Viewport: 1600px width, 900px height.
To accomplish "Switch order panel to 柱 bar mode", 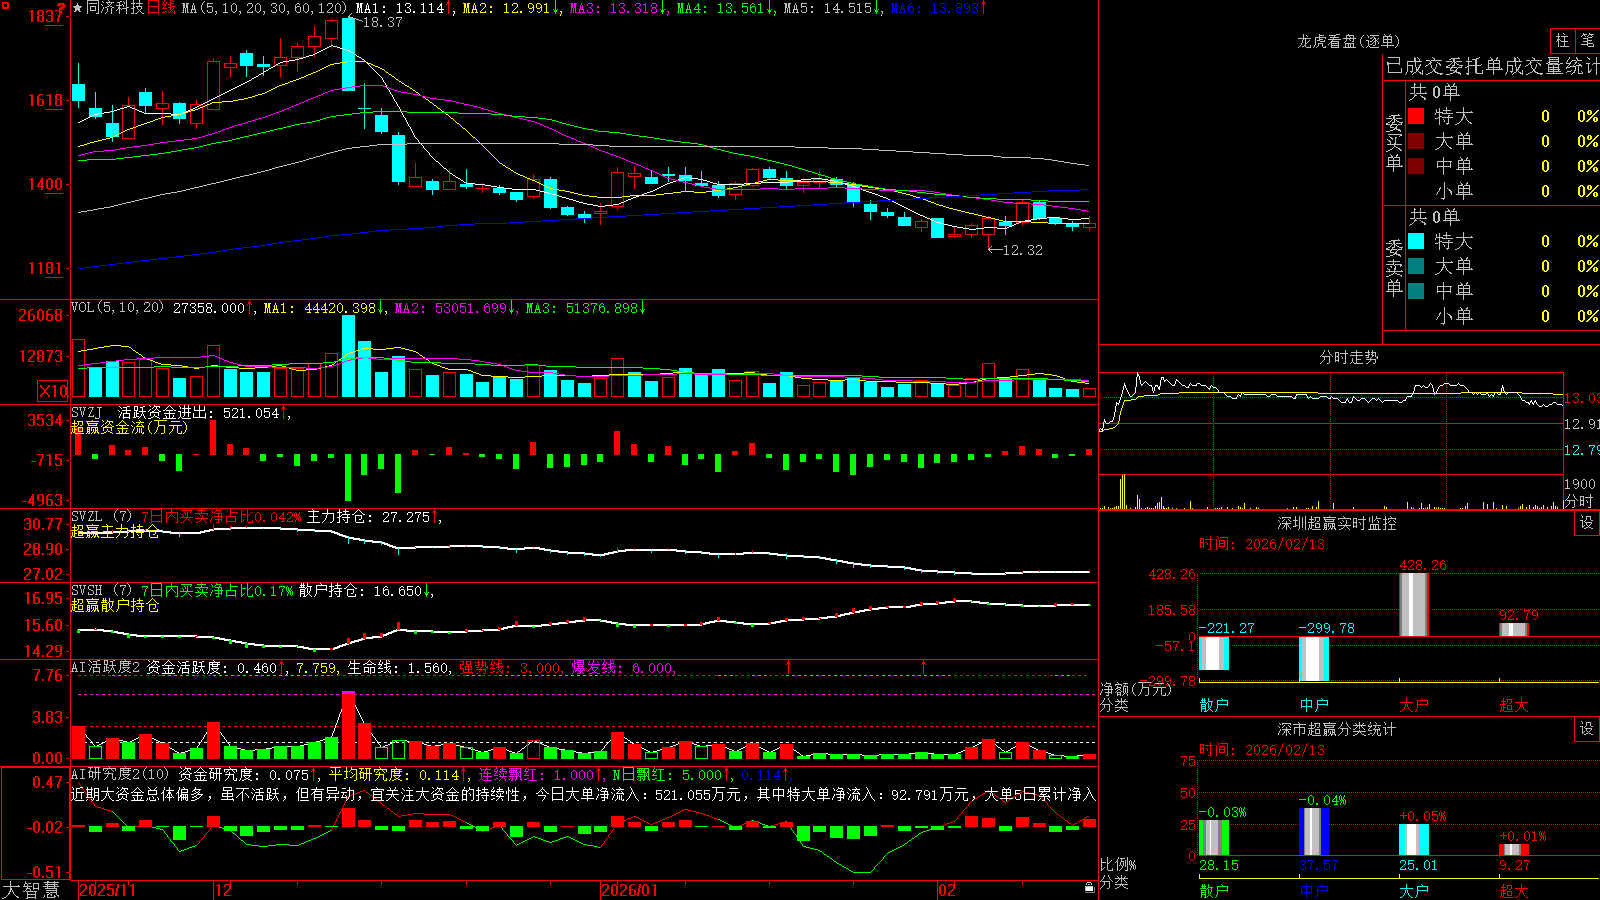I will pos(1562,40).
